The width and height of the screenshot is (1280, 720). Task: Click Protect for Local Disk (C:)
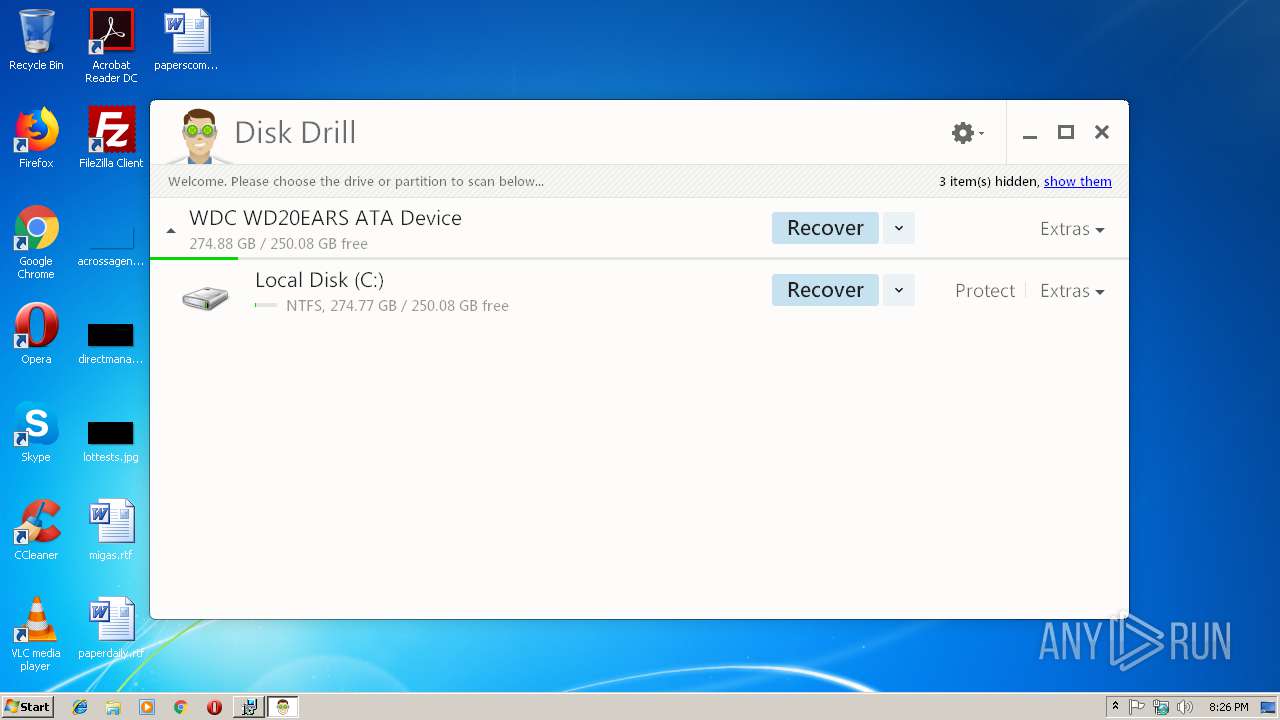(x=984, y=291)
